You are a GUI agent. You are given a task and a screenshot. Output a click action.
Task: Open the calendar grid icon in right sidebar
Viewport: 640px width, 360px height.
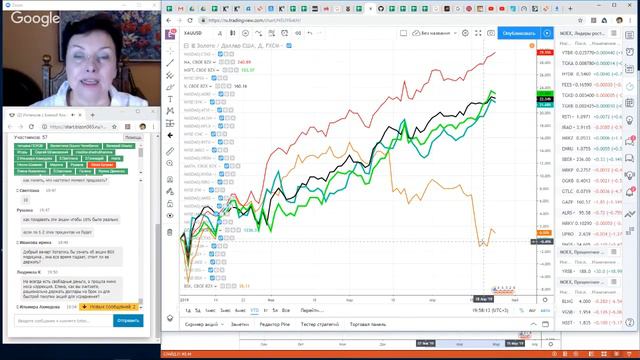click(x=629, y=103)
